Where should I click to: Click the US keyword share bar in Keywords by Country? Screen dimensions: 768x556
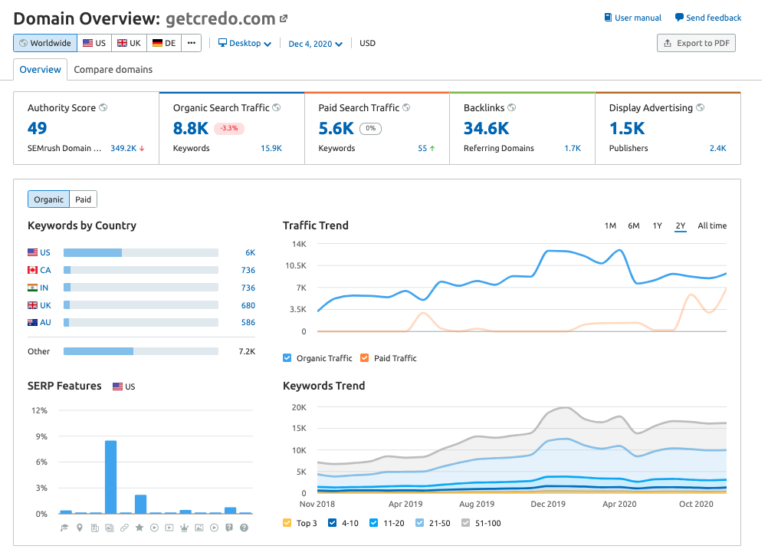tap(141, 253)
